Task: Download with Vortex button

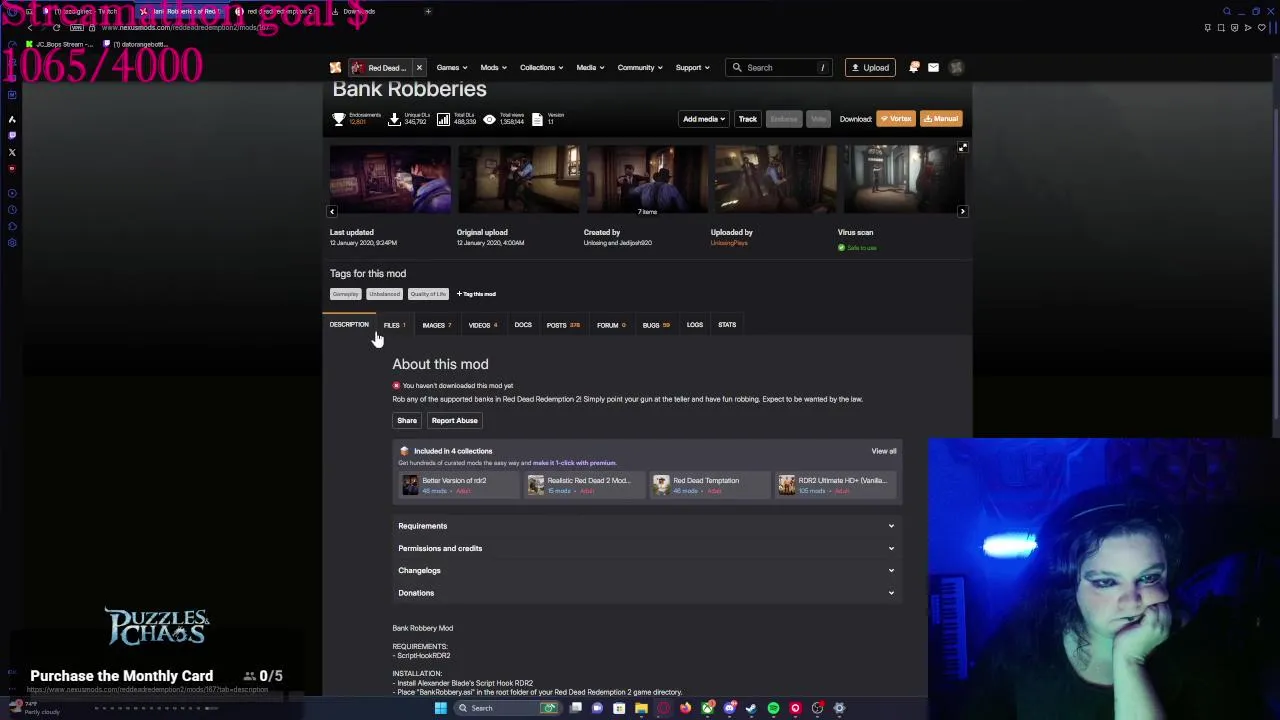Action: pyautogui.click(x=896, y=119)
